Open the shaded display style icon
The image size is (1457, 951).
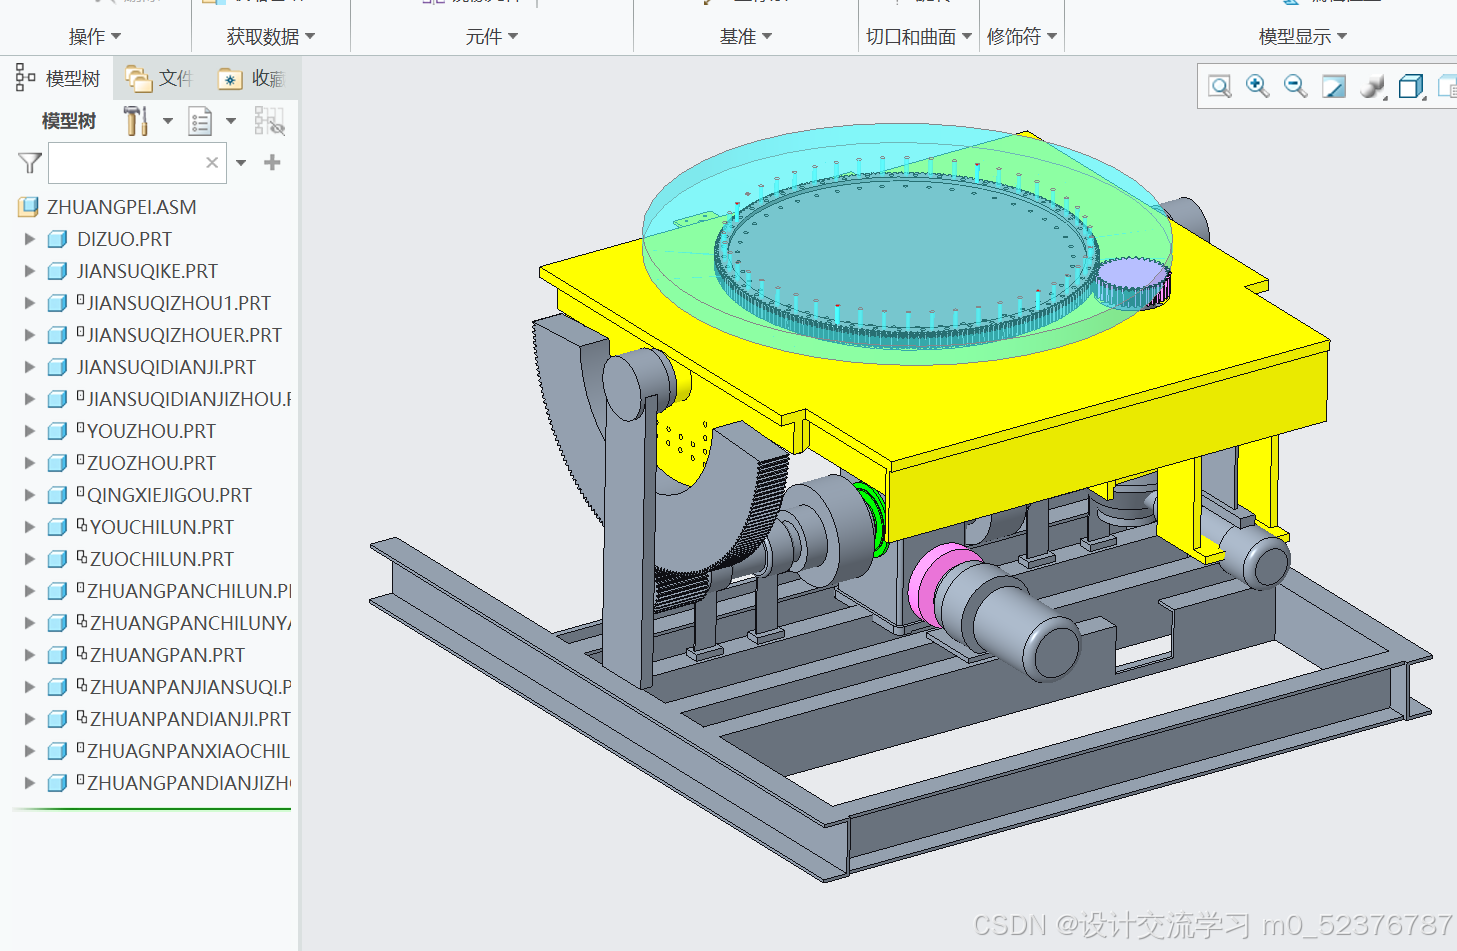click(x=1373, y=86)
